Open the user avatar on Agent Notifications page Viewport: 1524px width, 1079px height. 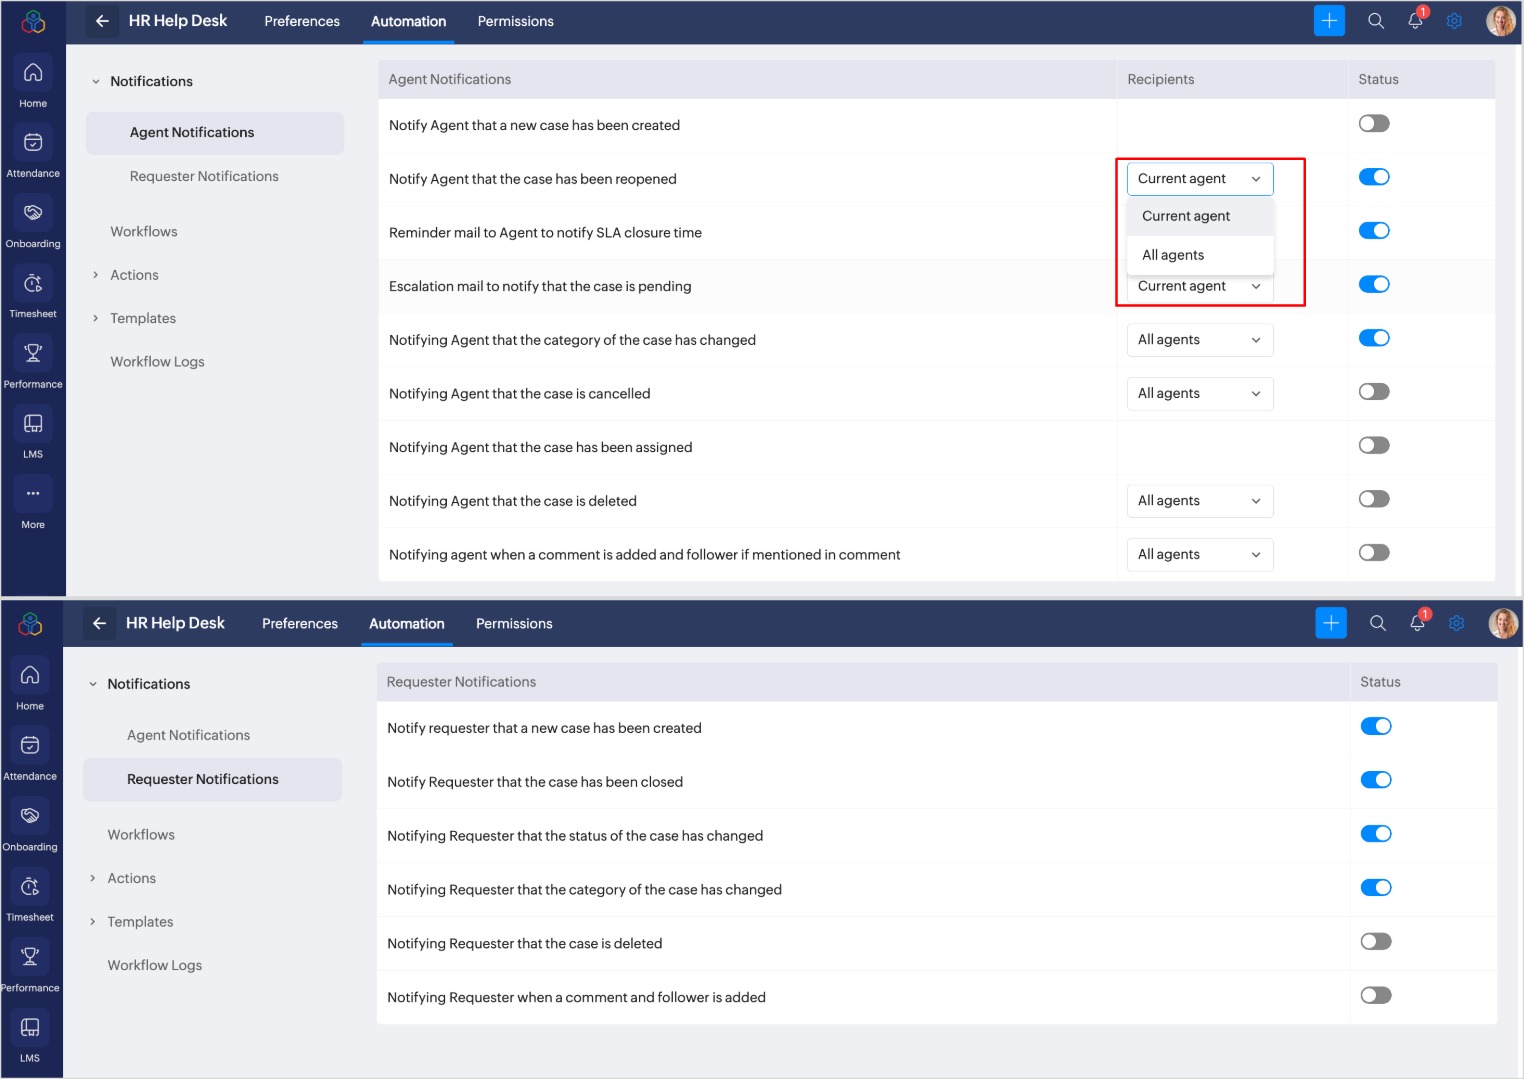click(x=1500, y=21)
